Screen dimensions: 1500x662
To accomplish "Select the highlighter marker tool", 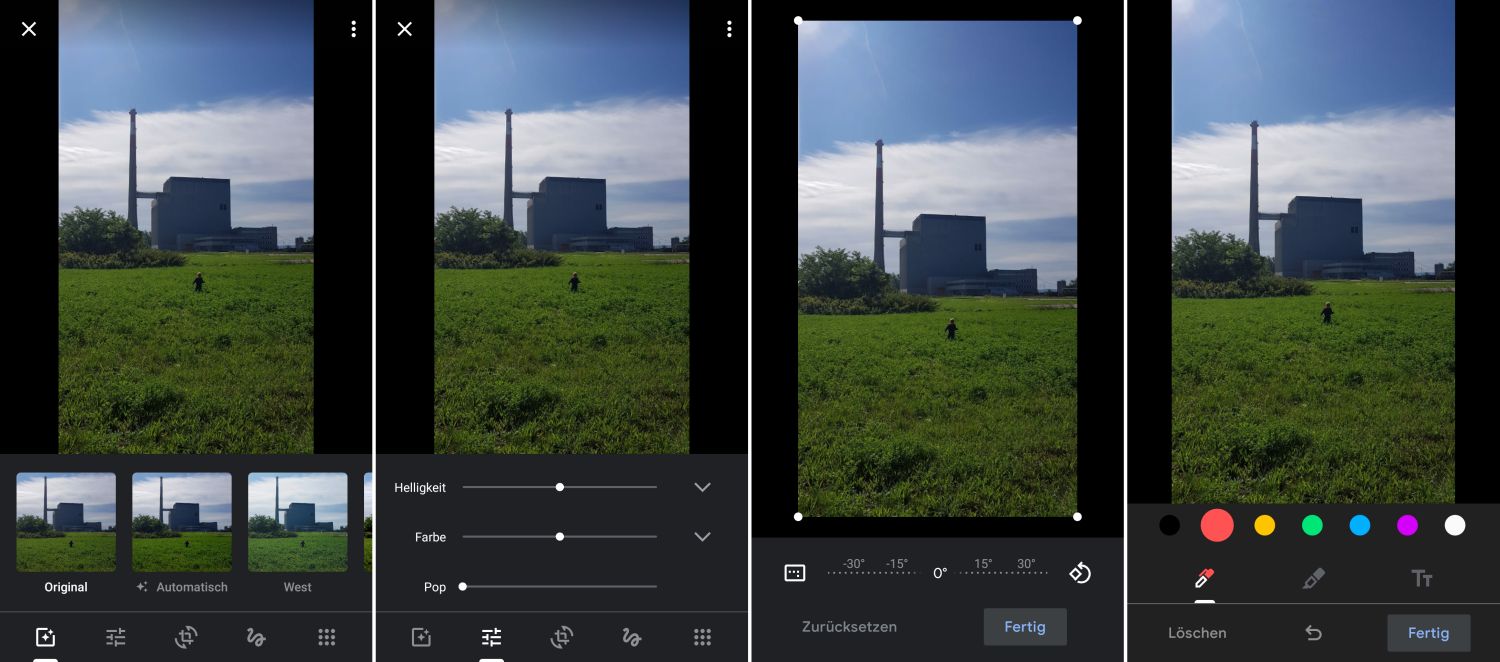I will pyautogui.click(x=1314, y=579).
